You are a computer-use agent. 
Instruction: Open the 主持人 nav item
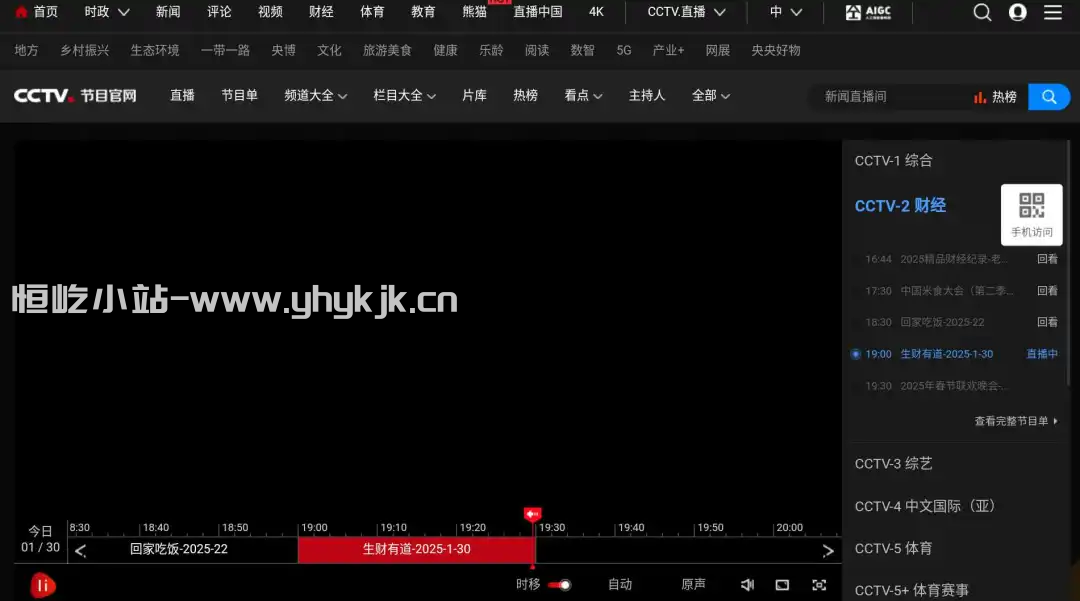point(647,96)
